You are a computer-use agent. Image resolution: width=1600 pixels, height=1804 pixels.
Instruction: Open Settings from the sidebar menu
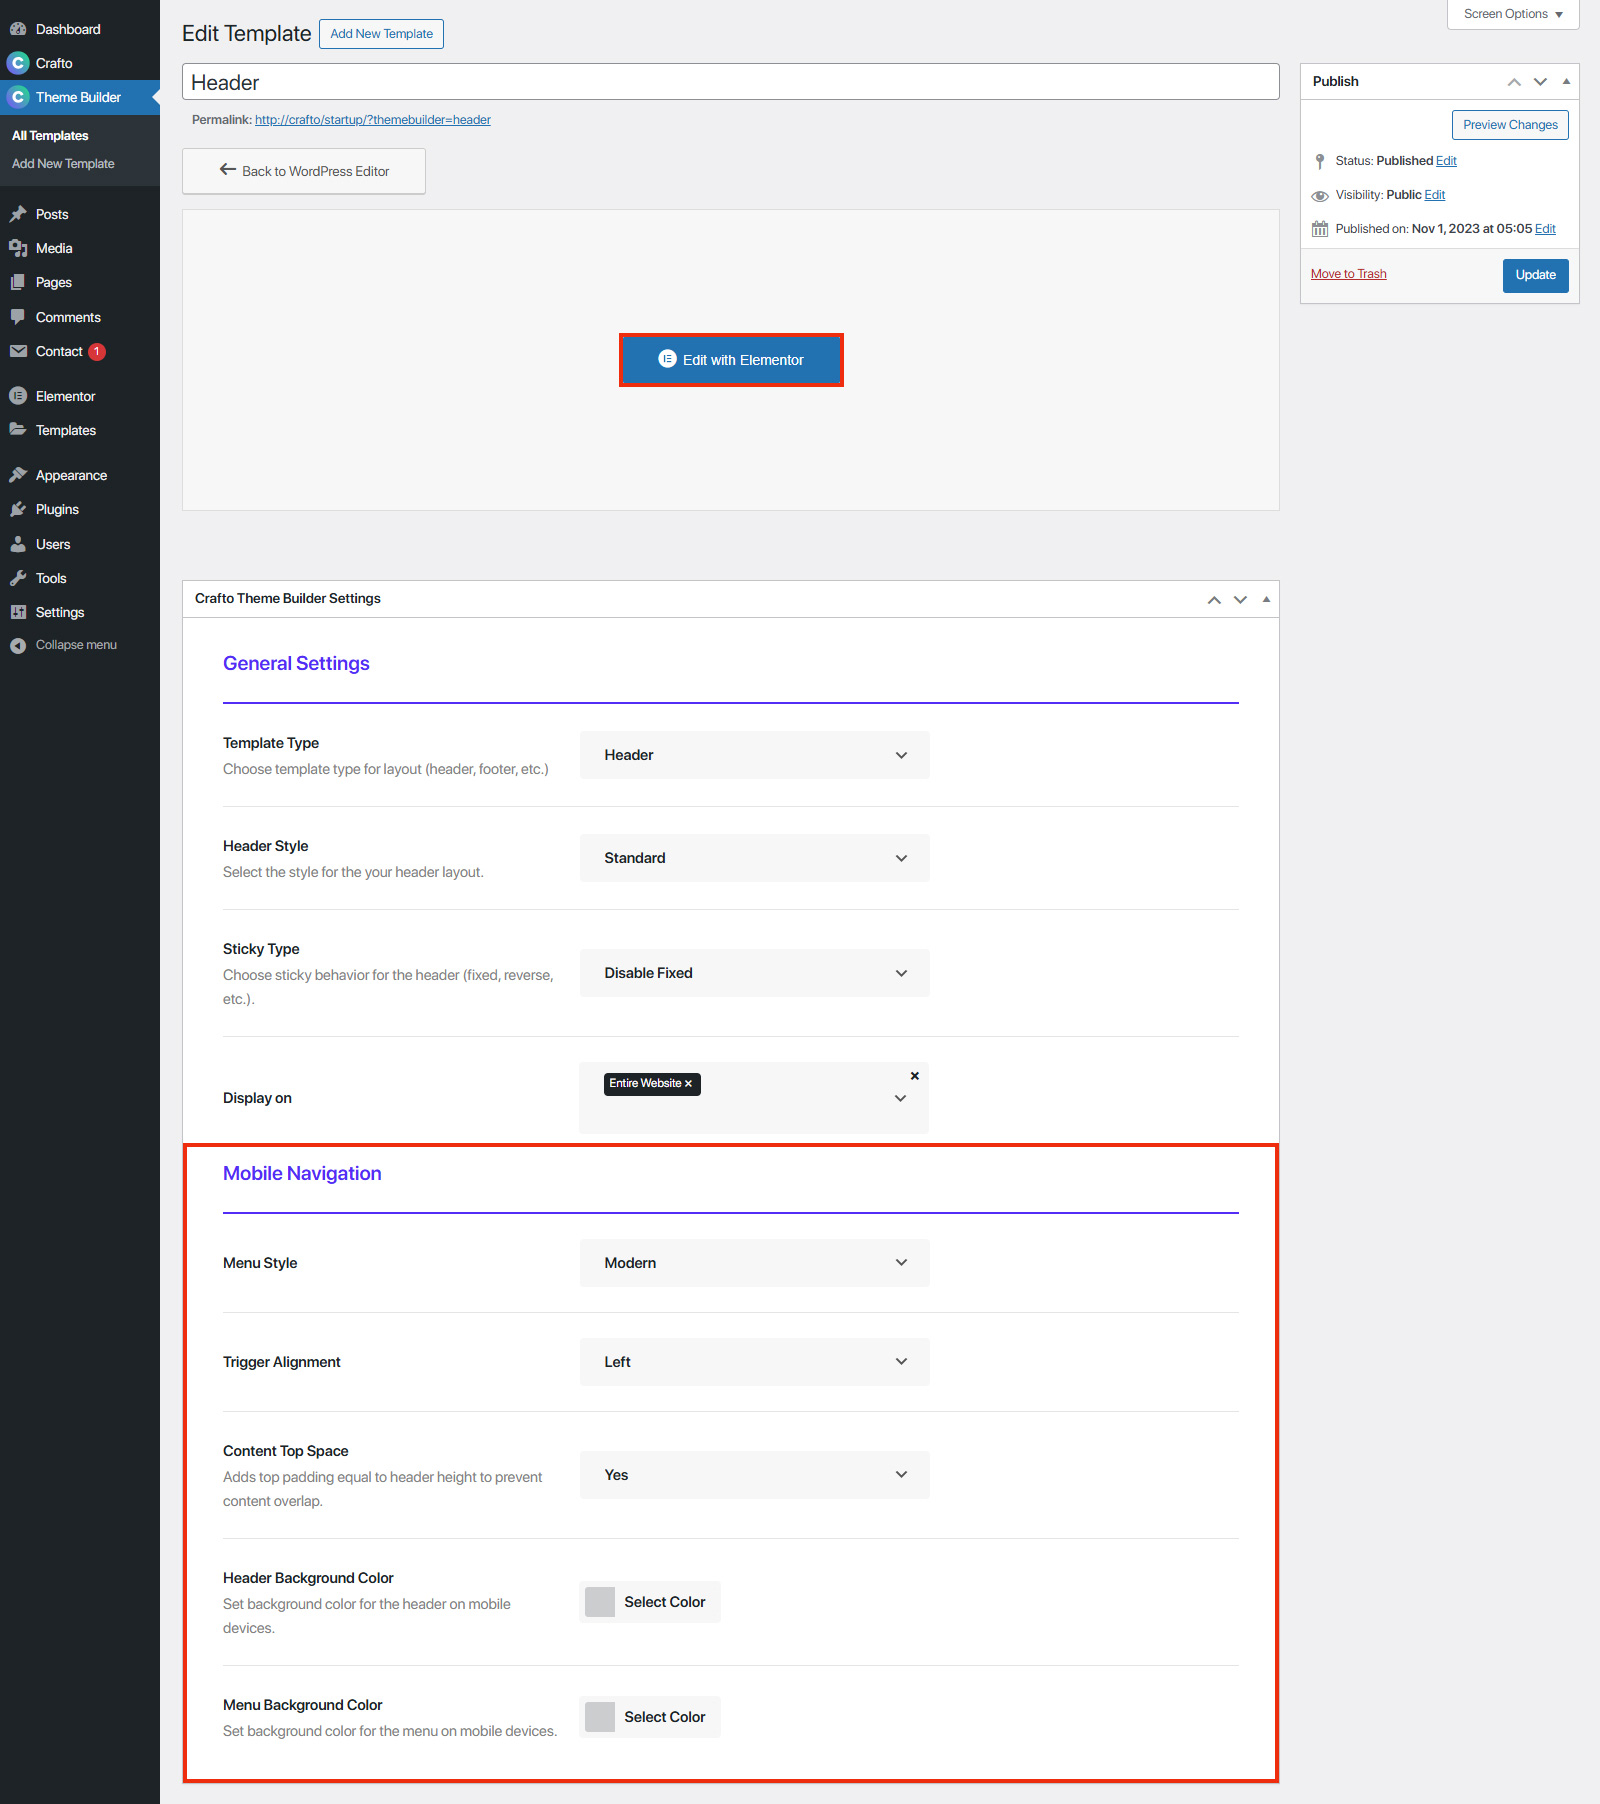click(x=19, y=611)
